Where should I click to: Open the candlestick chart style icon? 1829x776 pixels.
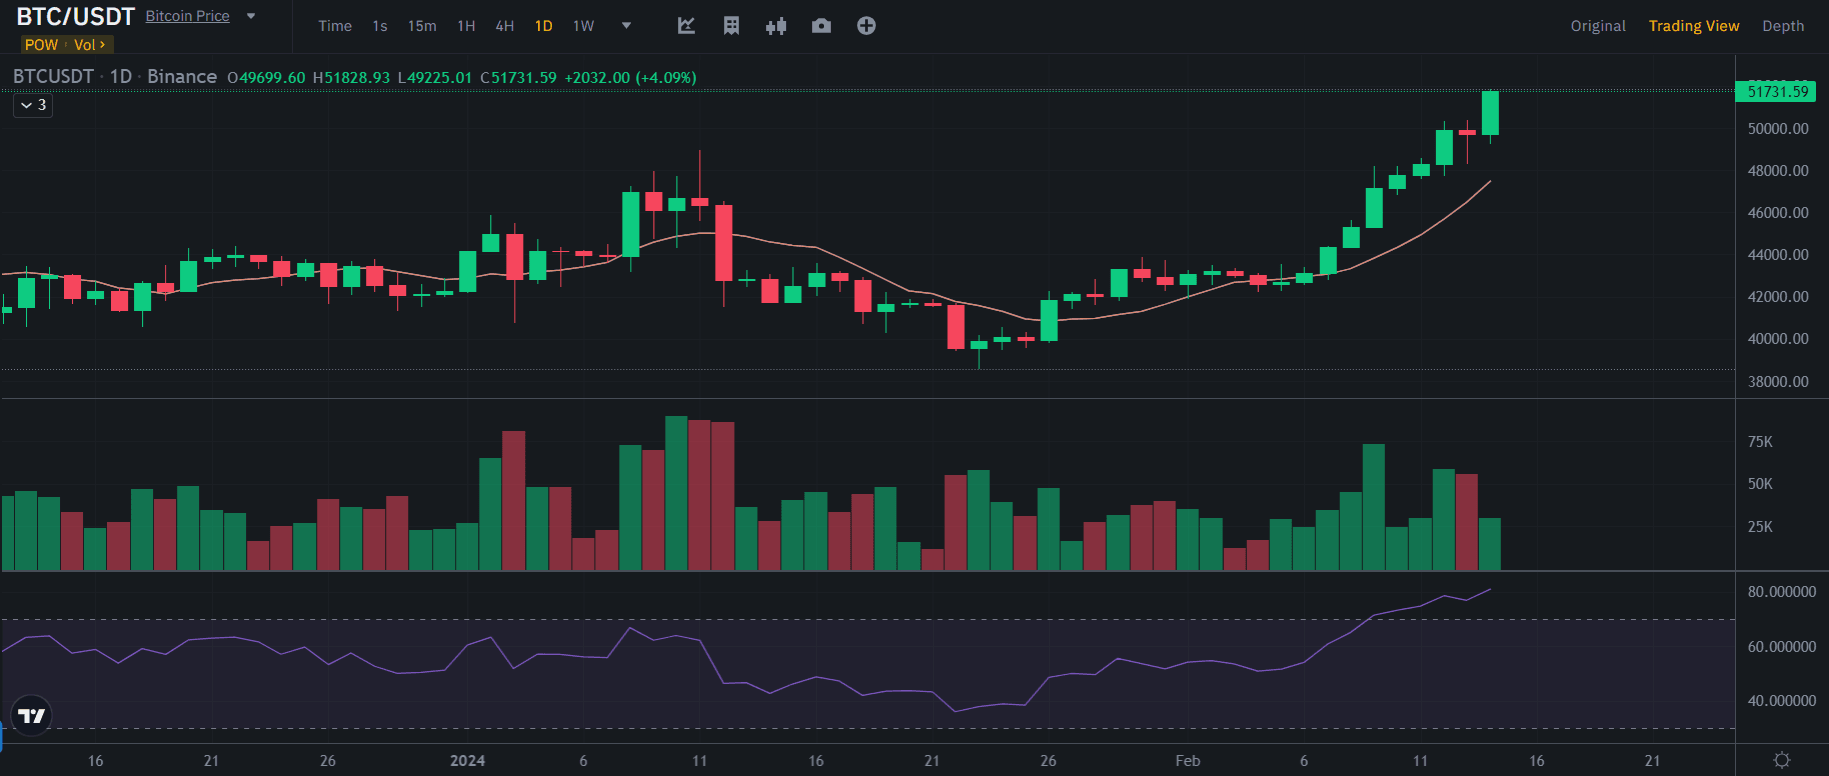click(x=776, y=26)
